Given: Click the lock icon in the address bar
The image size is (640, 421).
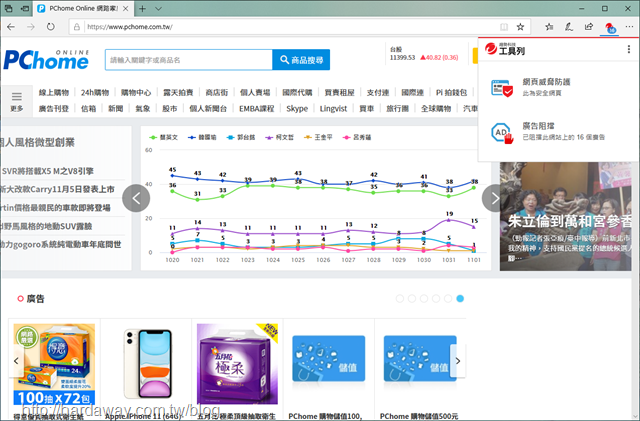Looking at the screenshot, I should (x=77, y=27).
